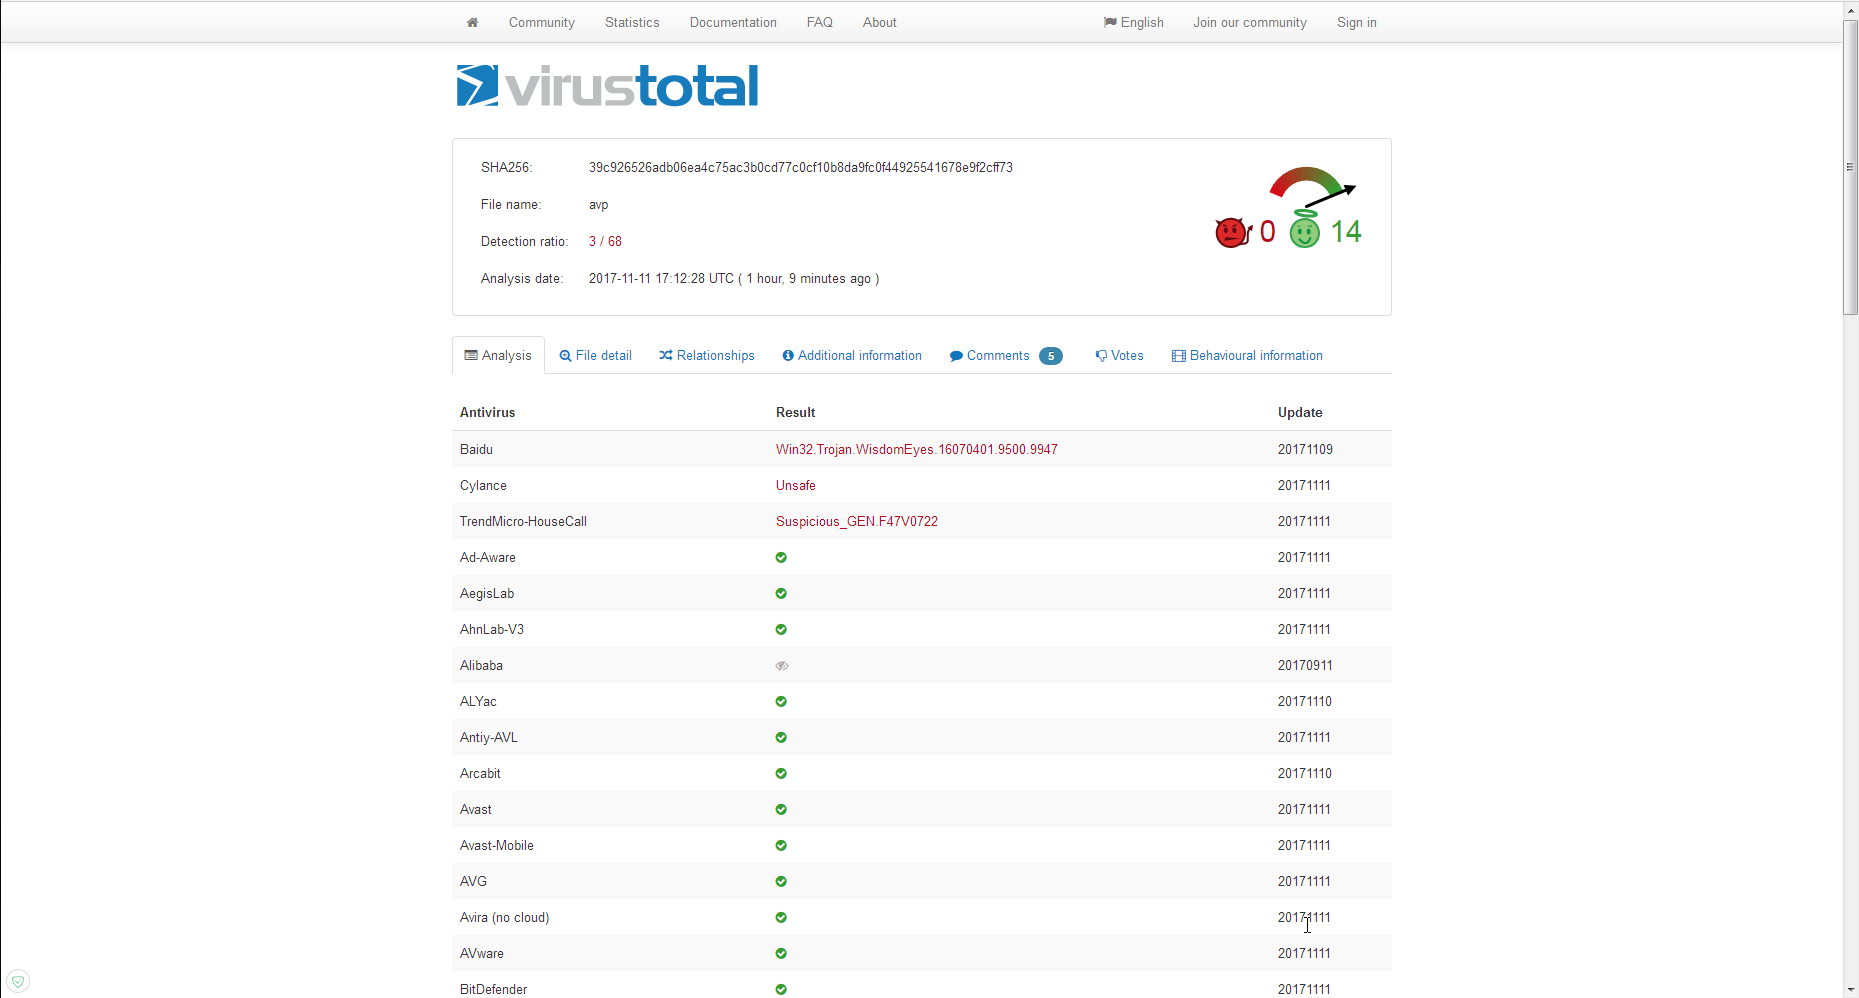Screen dimensions: 1859x998
Task: Click the SHA256 hash value
Action: 801,168
